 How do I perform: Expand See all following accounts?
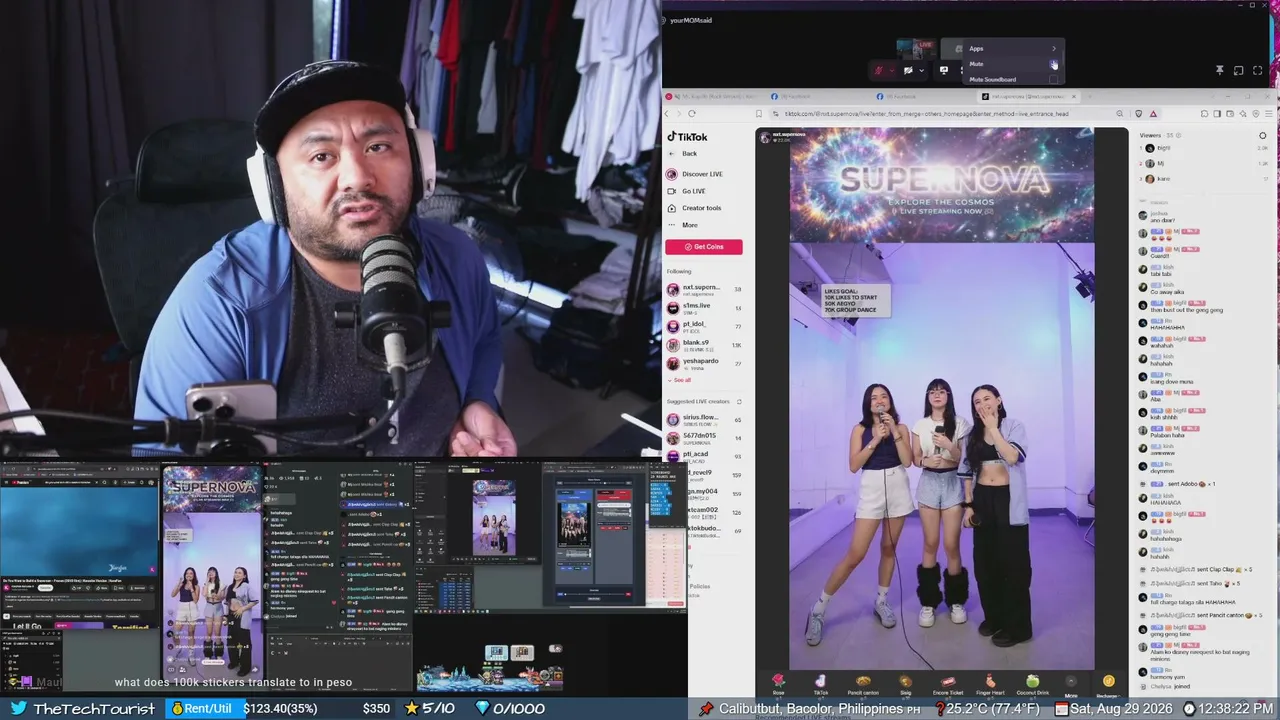click(x=679, y=380)
